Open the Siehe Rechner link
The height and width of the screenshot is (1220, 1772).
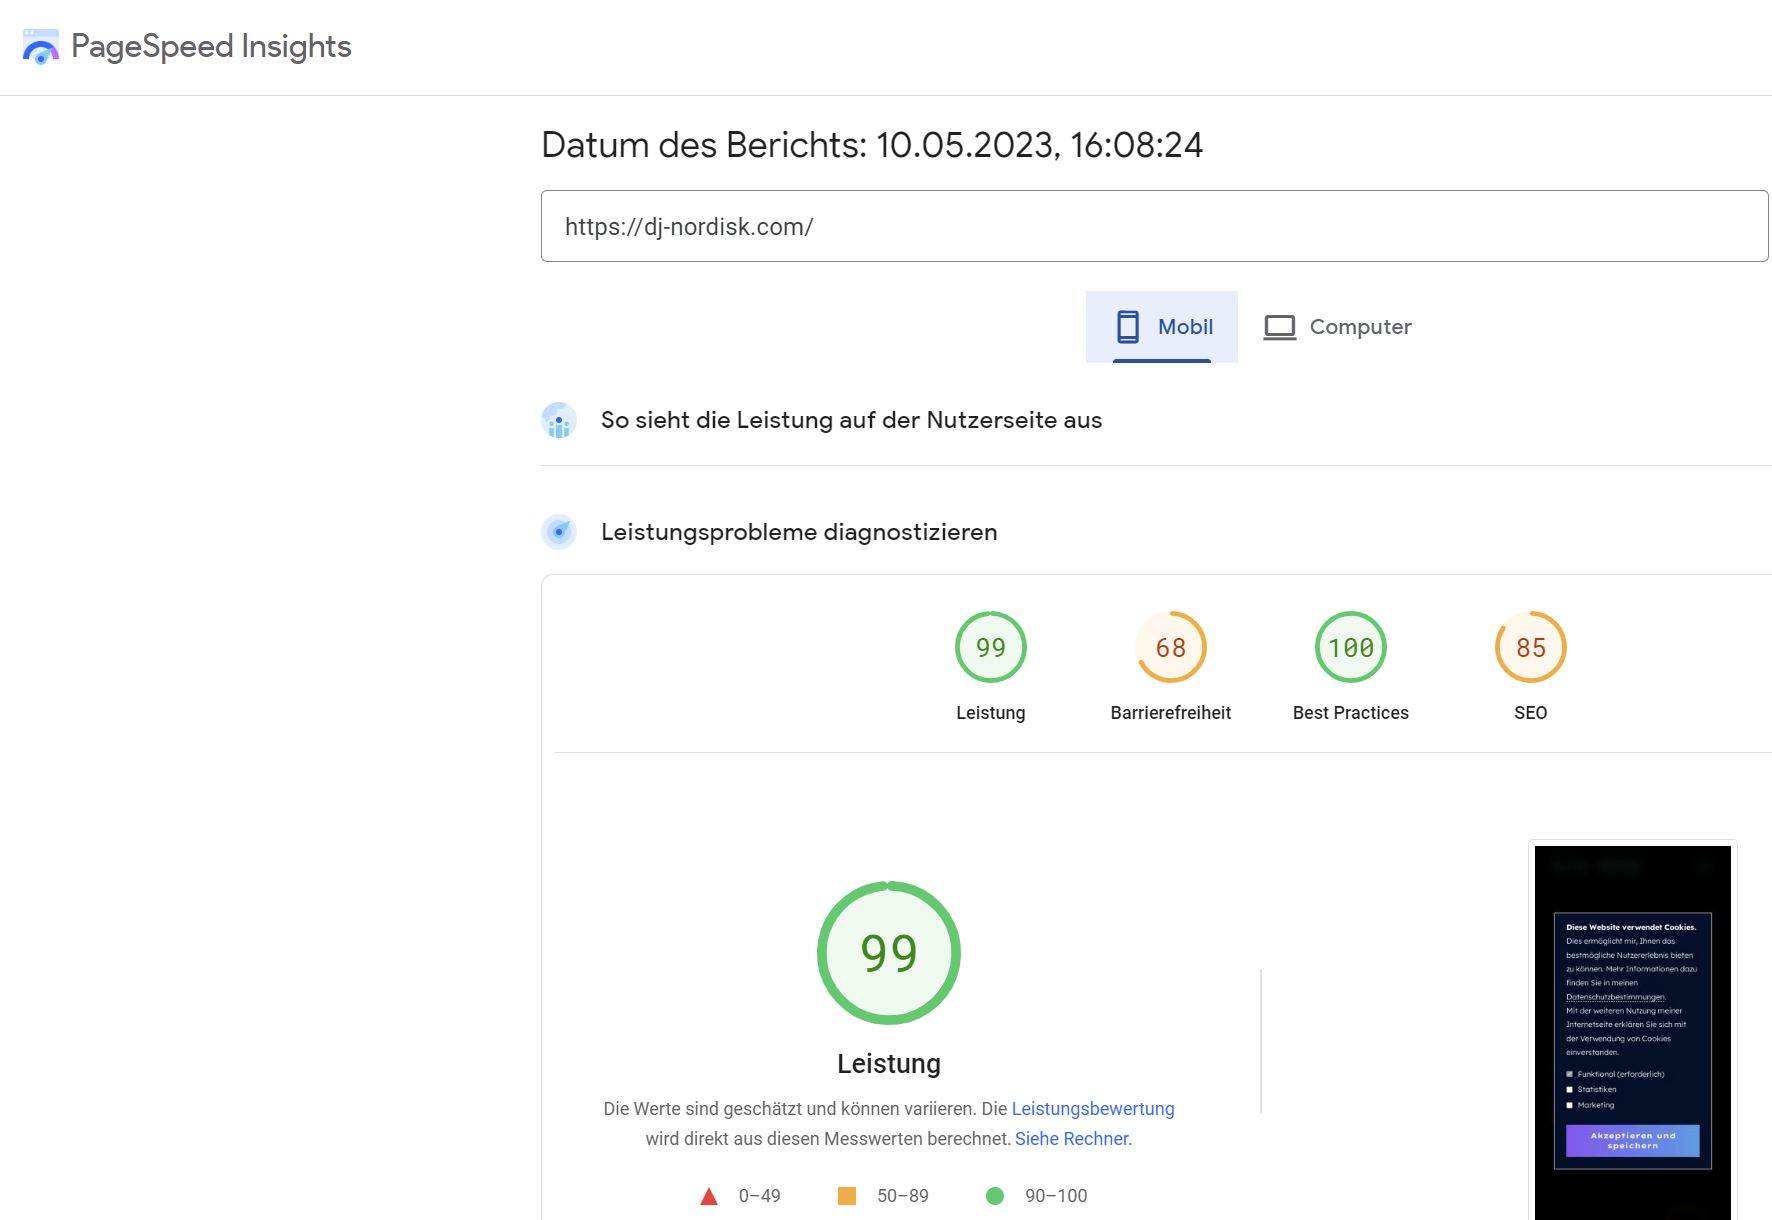point(1073,1139)
